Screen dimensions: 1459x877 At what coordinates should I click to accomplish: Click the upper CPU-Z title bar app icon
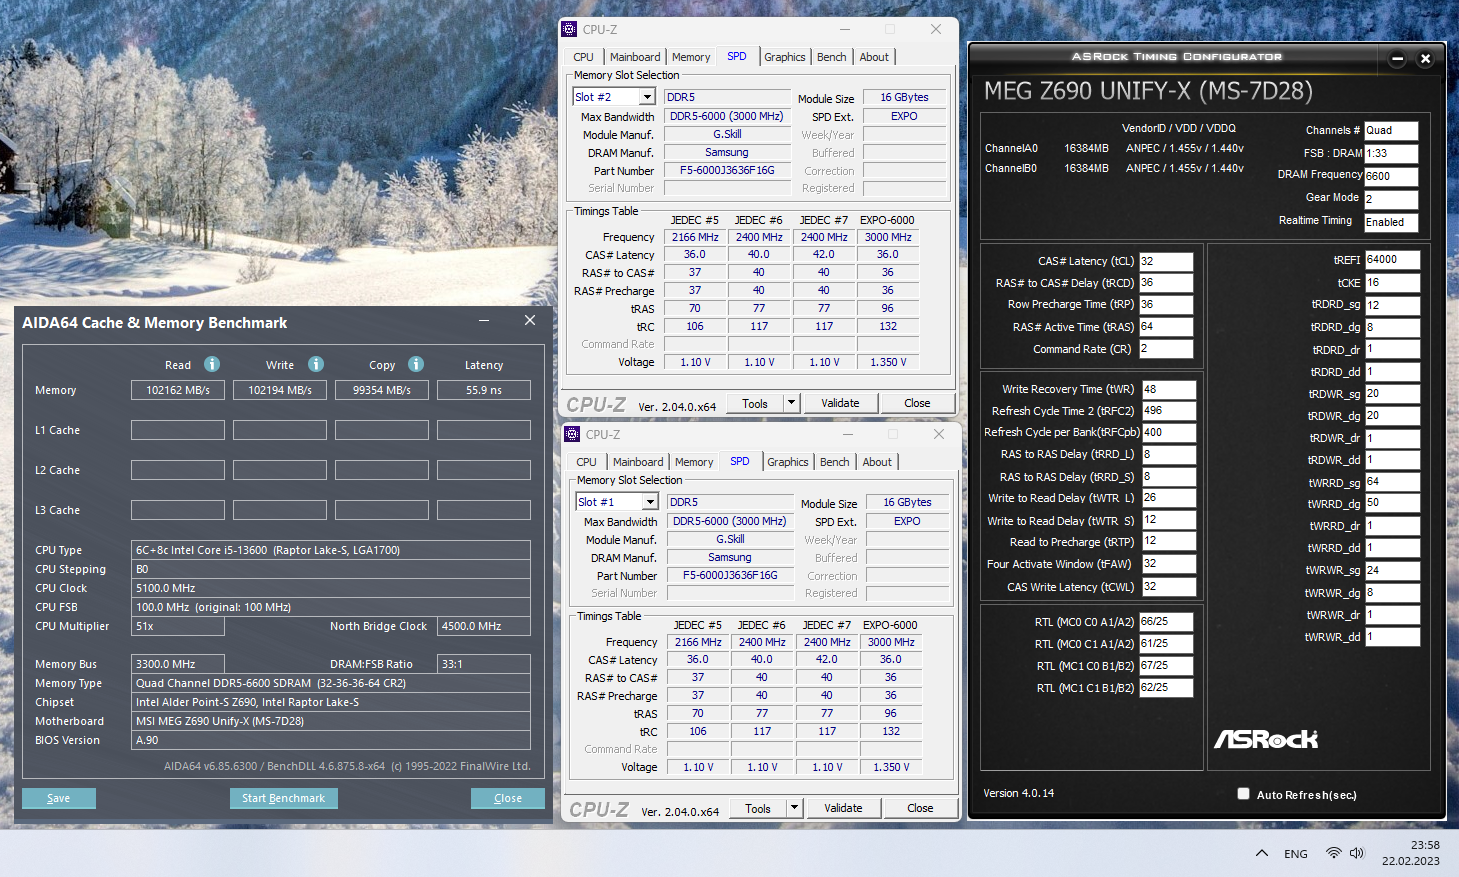tap(570, 29)
